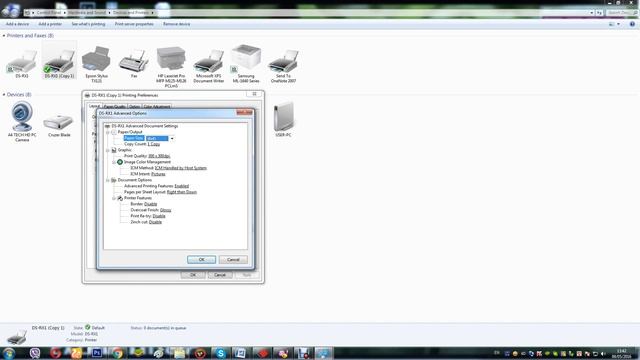Switch to the Paper/Quality tab
This screenshot has width=640, height=360.
(115, 107)
